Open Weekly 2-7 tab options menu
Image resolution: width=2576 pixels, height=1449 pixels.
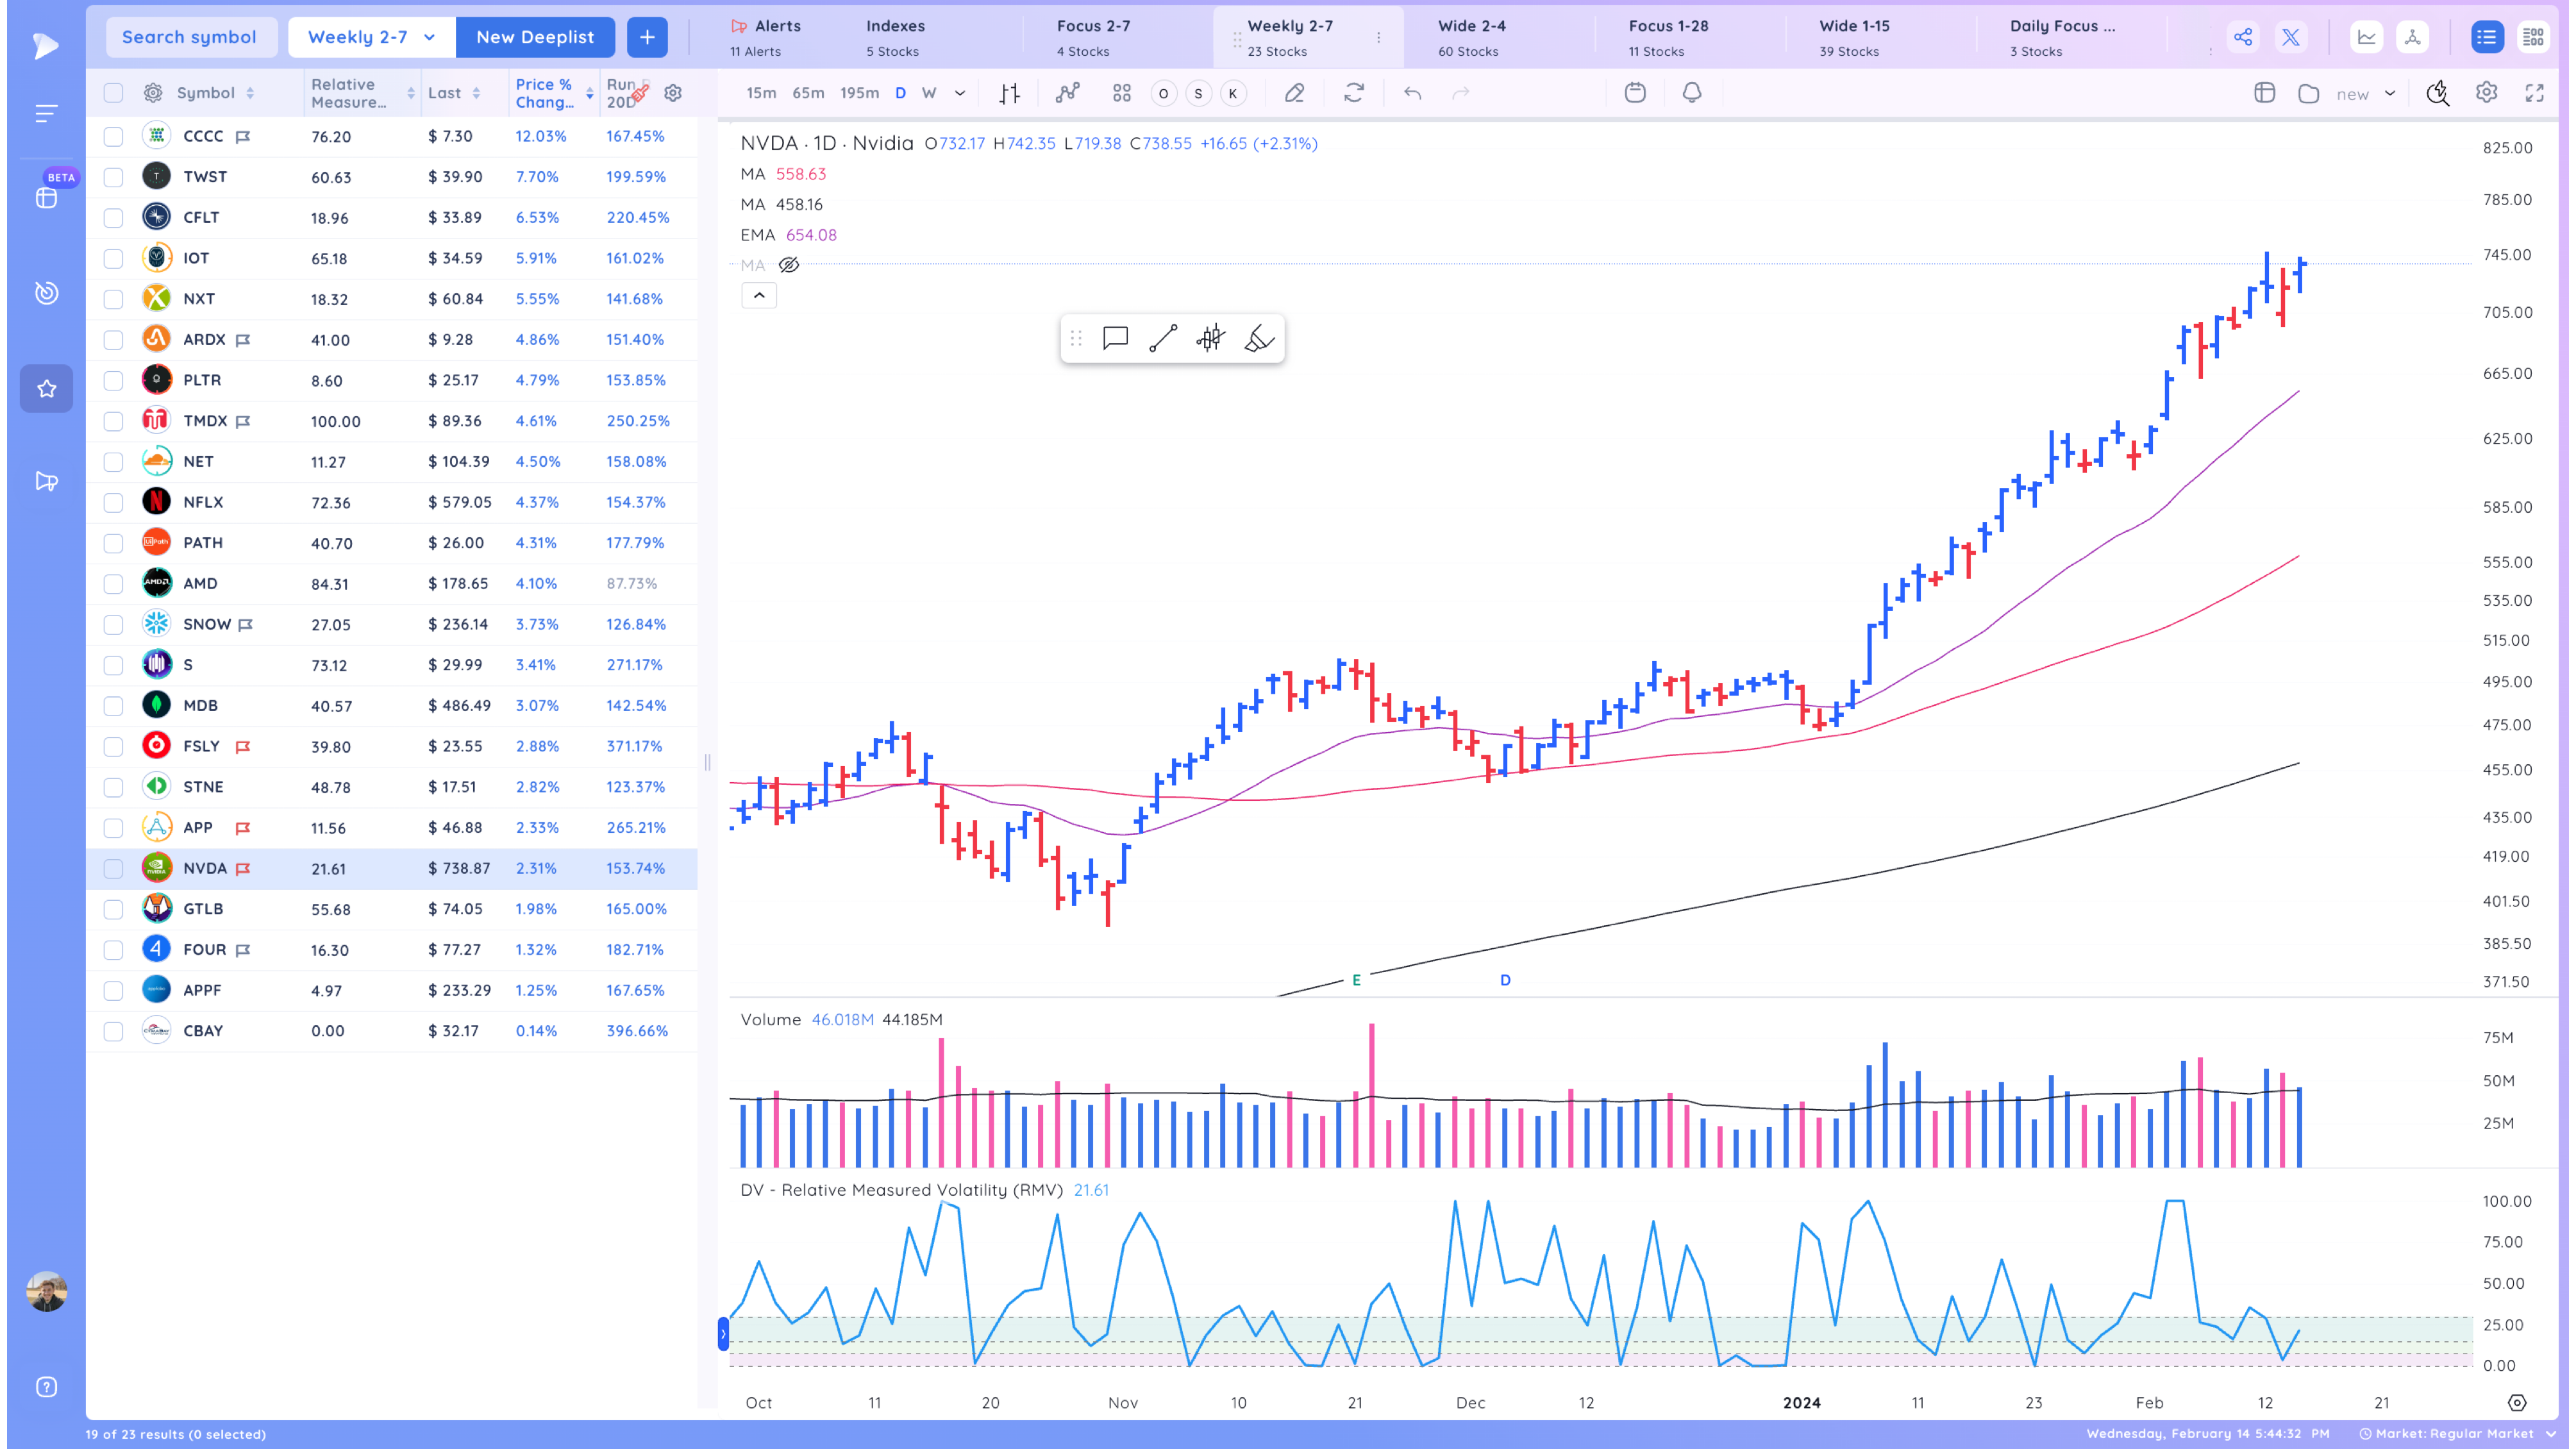pos(1378,37)
